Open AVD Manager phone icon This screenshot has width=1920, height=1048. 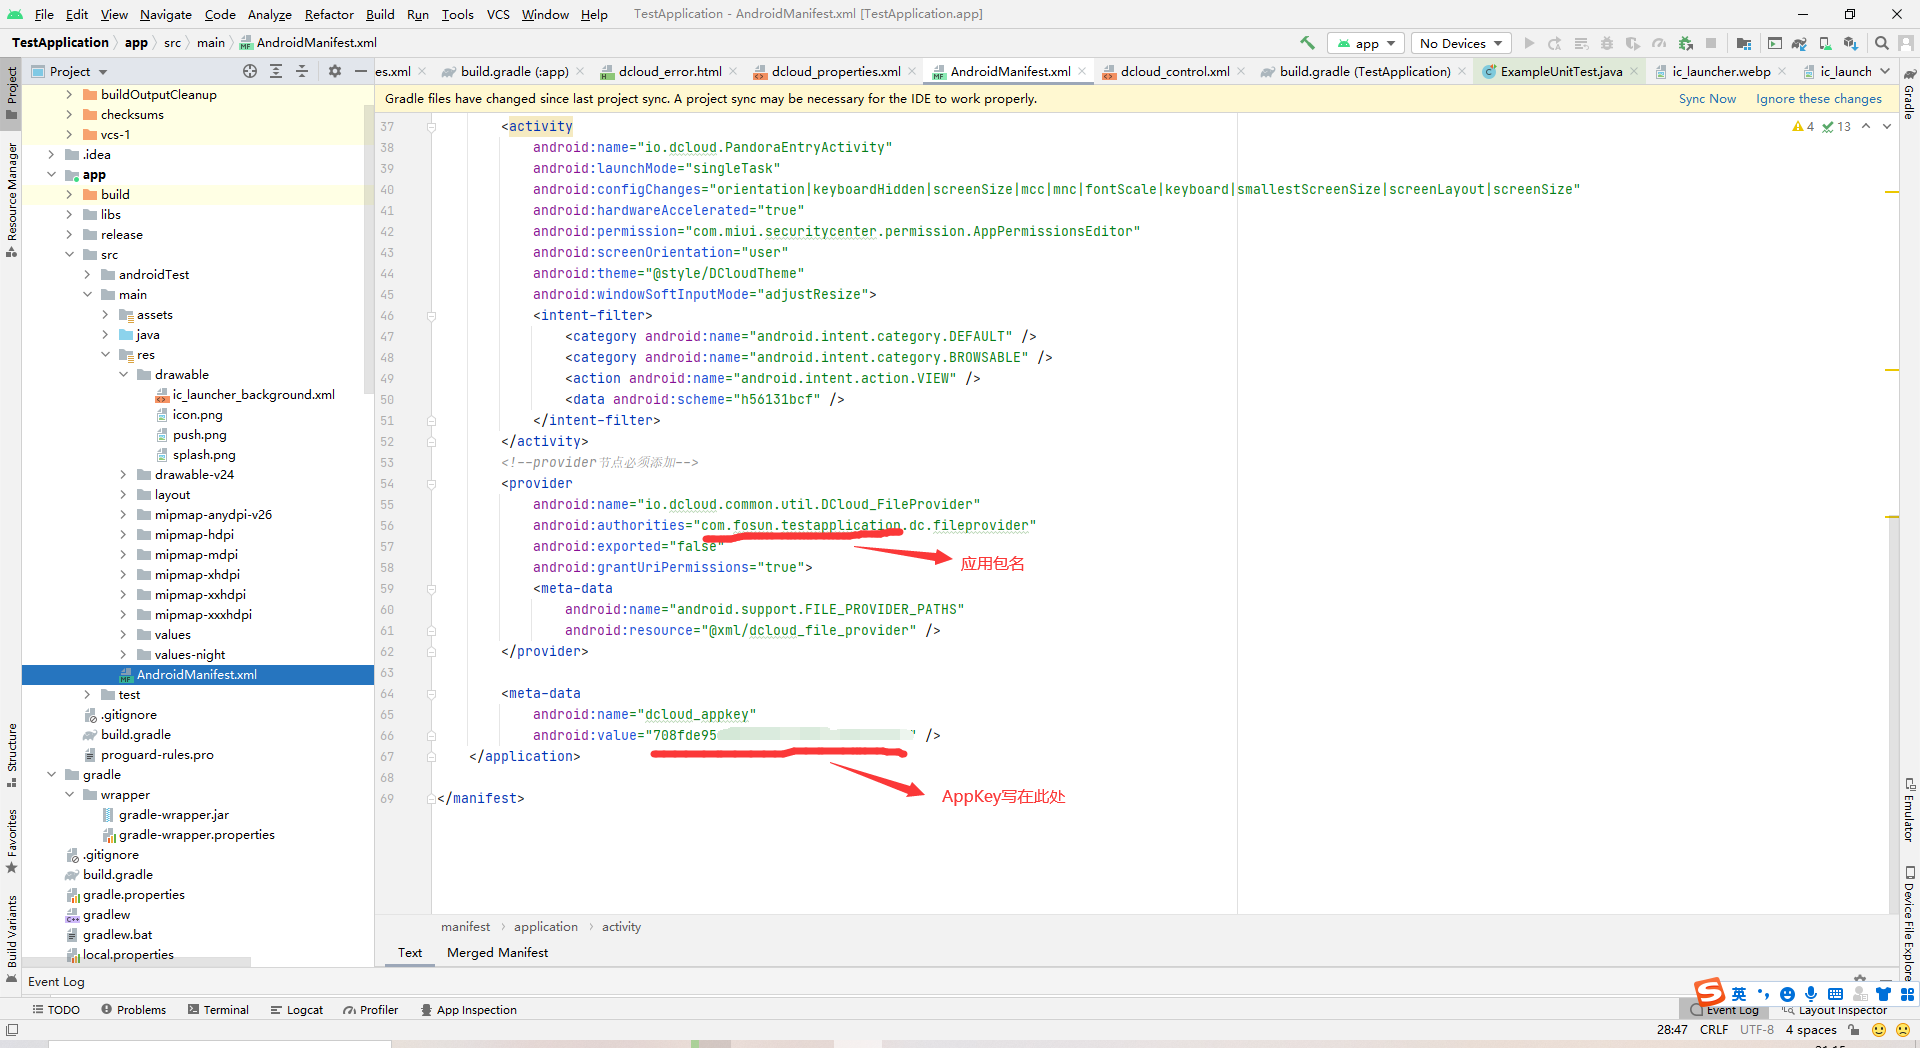coord(1825,43)
